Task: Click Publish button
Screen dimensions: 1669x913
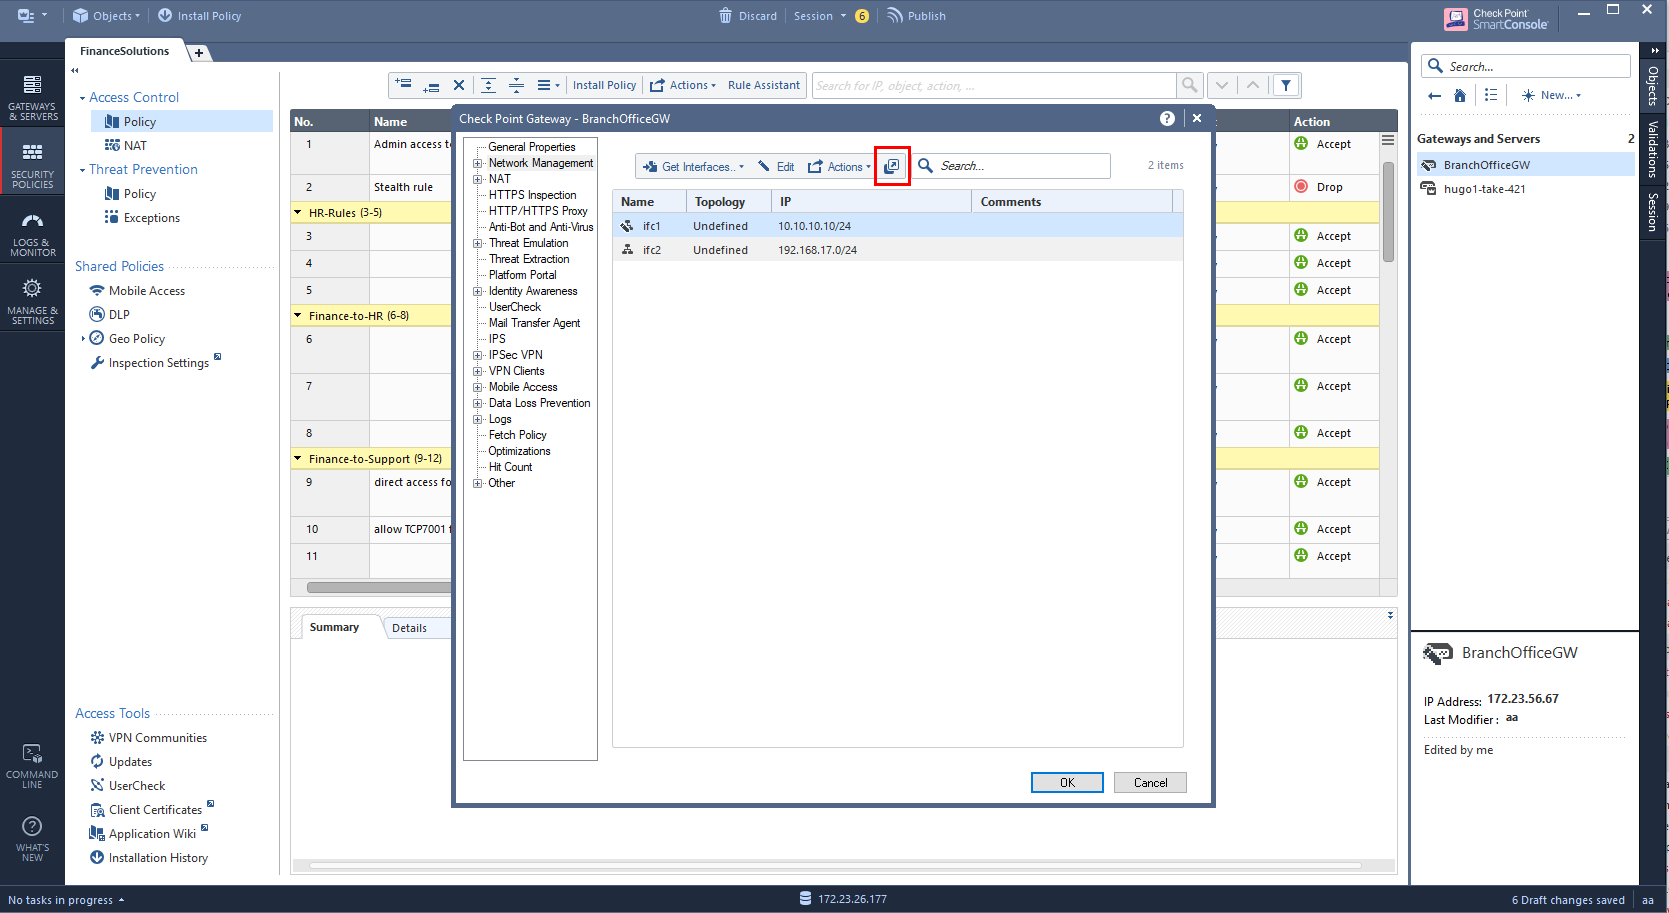Action: pyautogui.click(x=916, y=16)
